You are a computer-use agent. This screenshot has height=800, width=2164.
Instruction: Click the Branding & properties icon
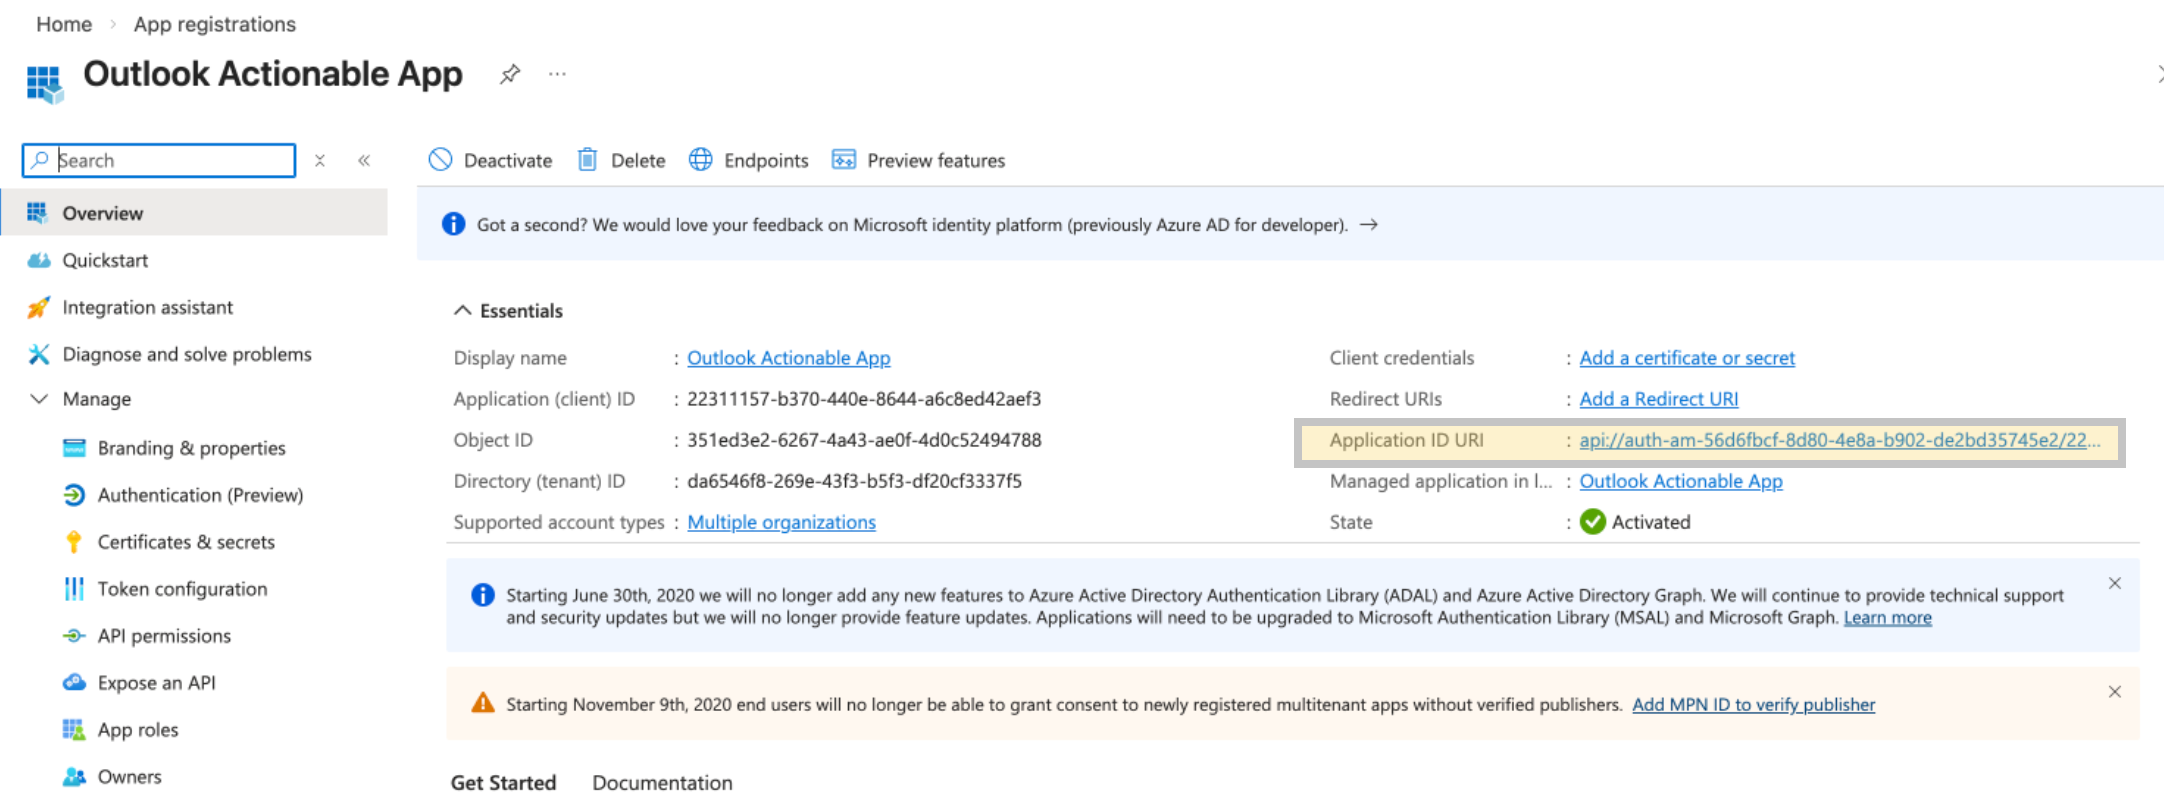click(x=74, y=448)
